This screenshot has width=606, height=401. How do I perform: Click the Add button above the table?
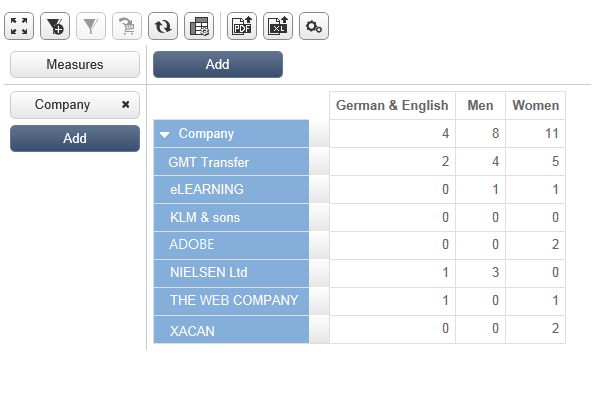tap(217, 64)
